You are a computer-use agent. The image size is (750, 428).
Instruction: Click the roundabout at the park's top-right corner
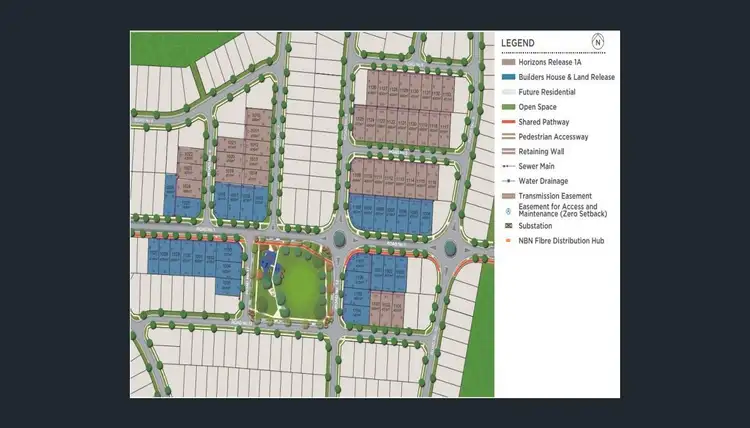338,240
